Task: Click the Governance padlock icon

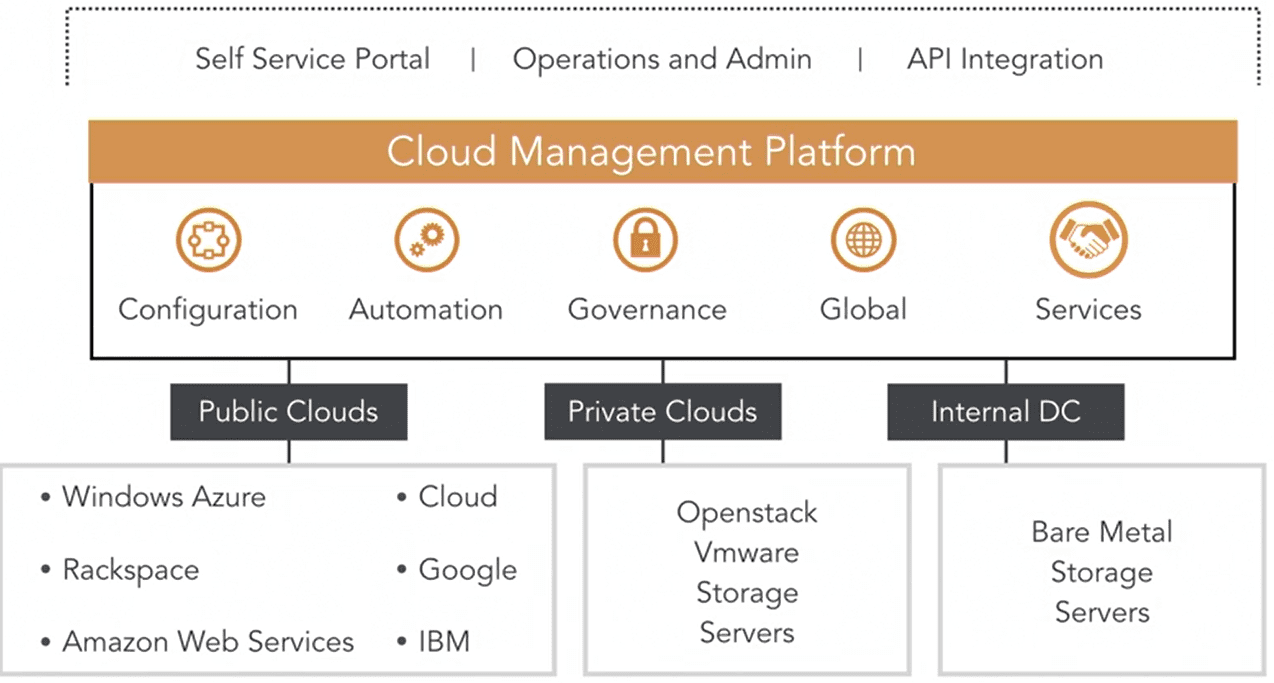Action: (x=645, y=240)
